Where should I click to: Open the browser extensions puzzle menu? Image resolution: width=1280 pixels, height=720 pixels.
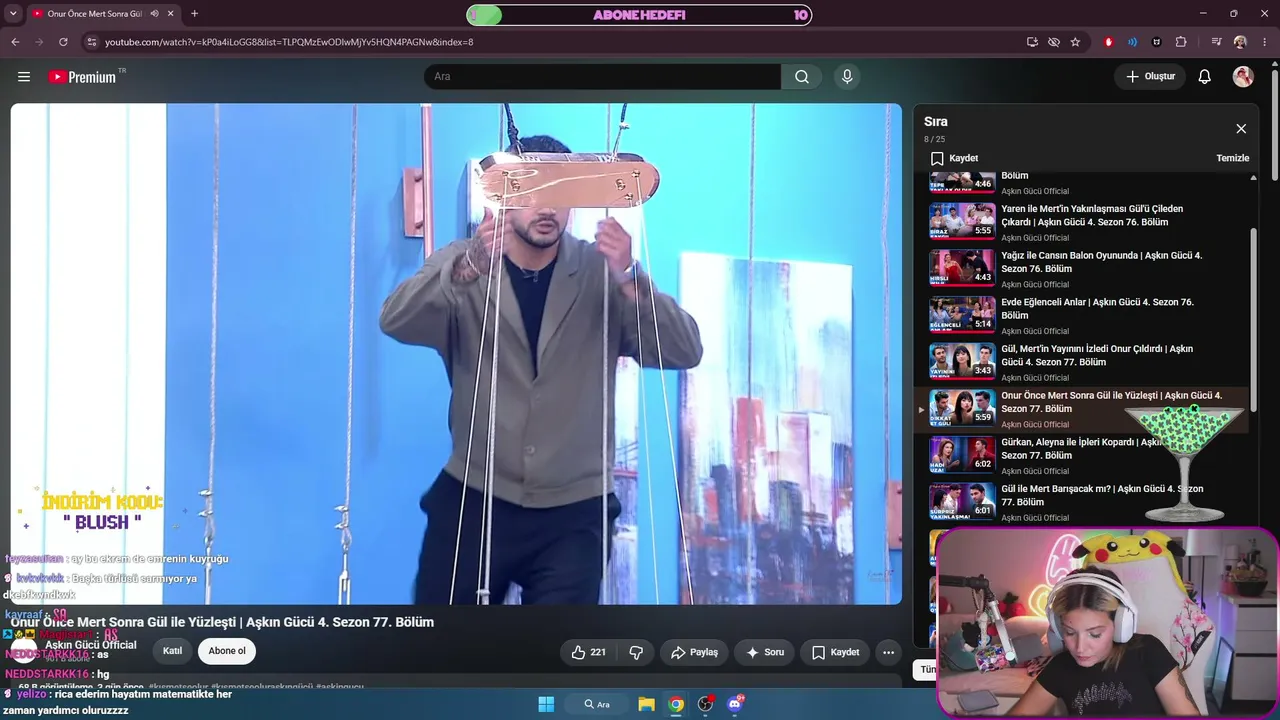point(1181,42)
